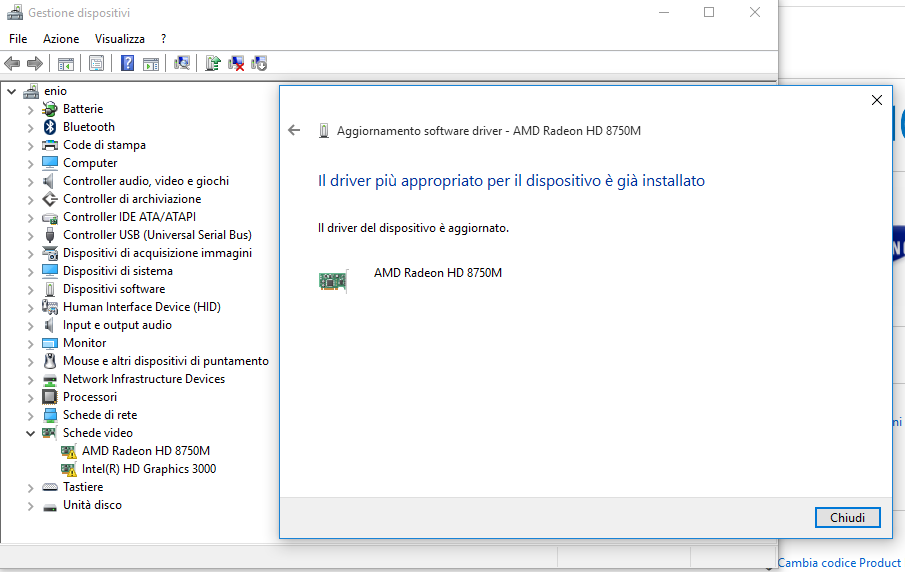Select Intel(R) HD Graphics 3000 in tree
Screen dimensions: 905x572
(x=149, y=469)
